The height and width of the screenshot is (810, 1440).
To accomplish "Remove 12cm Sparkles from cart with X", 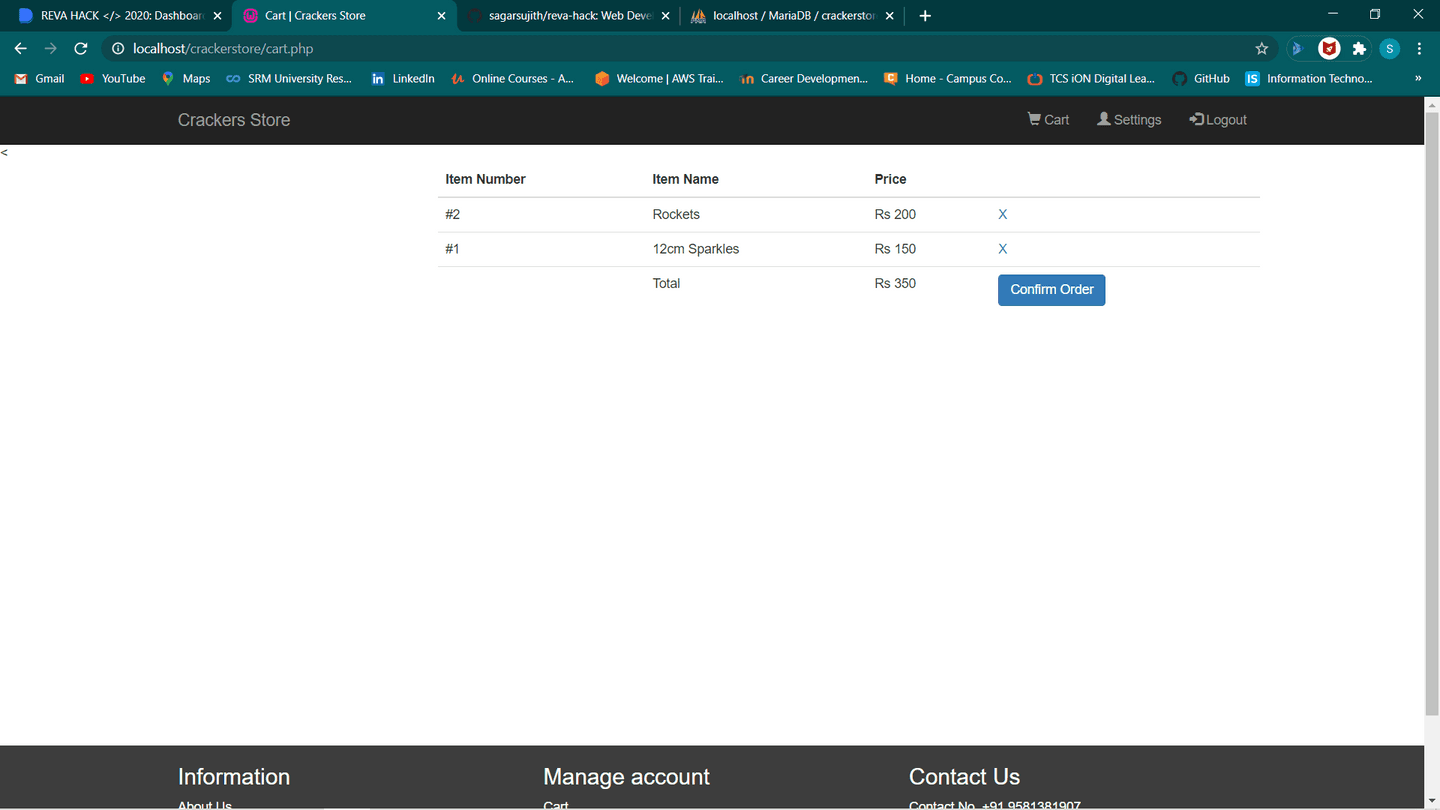I will click(1003, 249).
